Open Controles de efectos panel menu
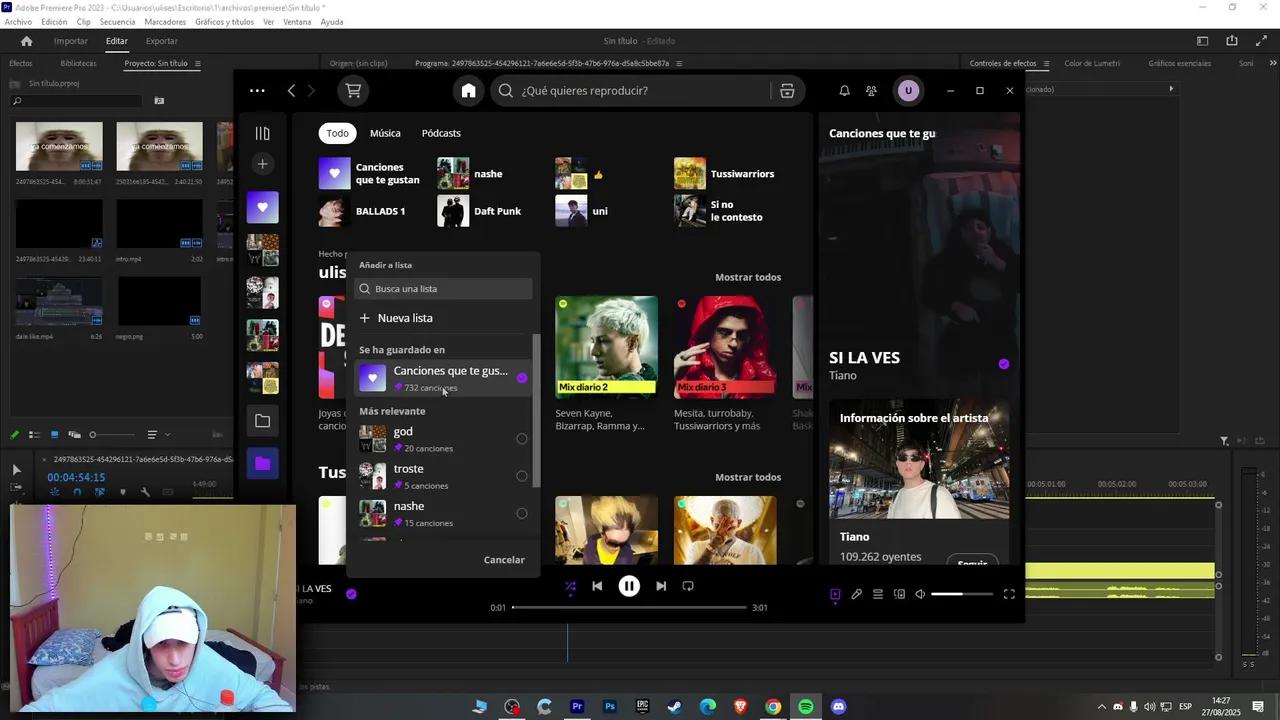The width and height of the screenshot is (1280, 720). tap(1046, 64)
